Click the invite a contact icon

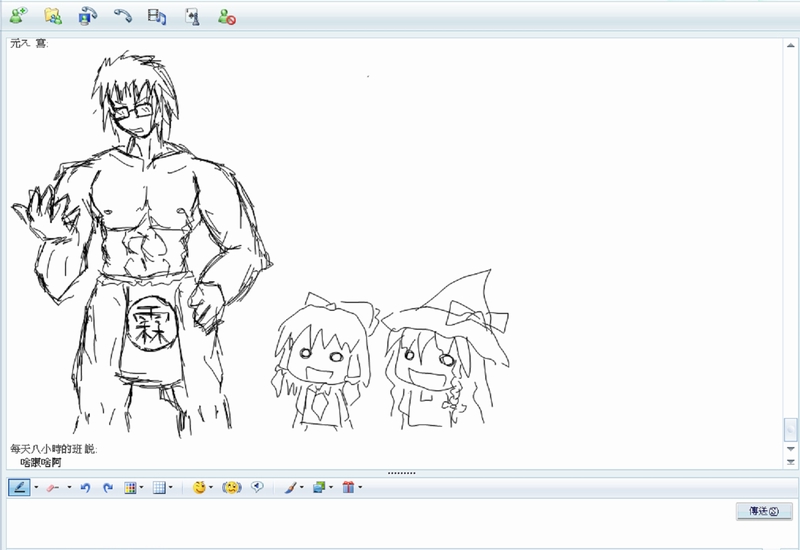coord(19,16)
